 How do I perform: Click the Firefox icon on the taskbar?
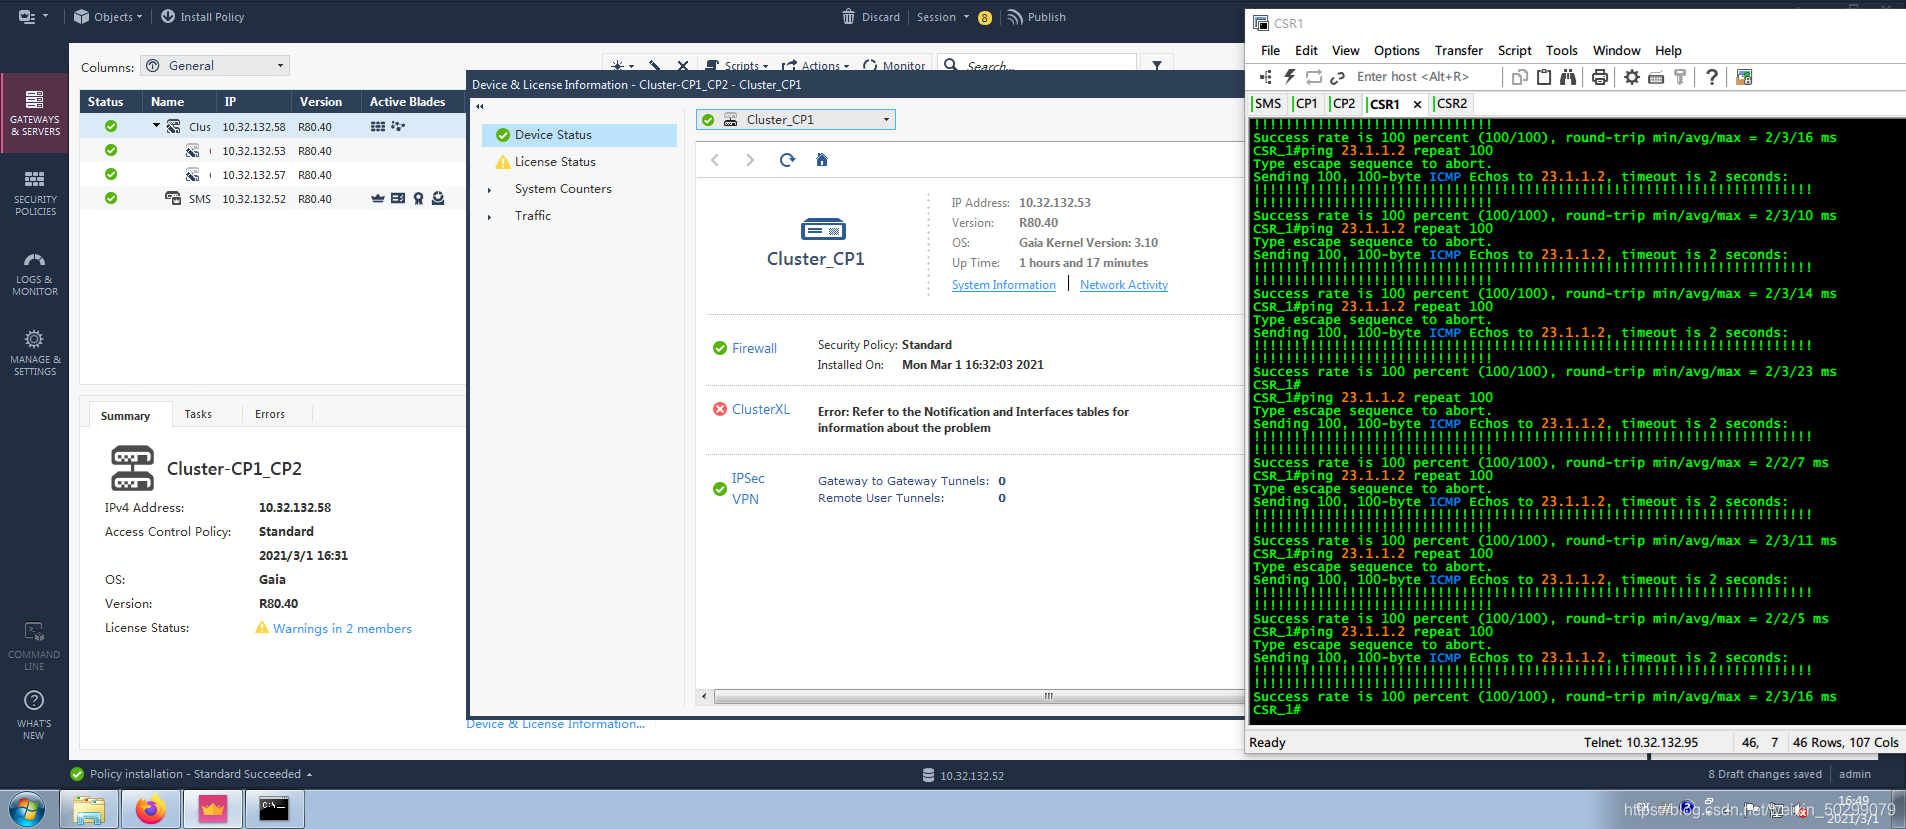[151, 808]
